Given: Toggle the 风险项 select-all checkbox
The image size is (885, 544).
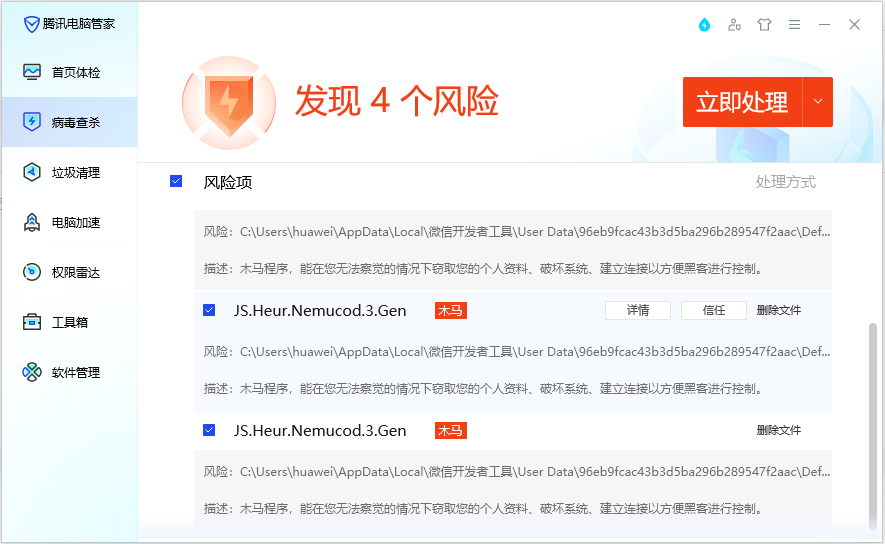Looking at the screenshot, I should [x=176, y=181].
